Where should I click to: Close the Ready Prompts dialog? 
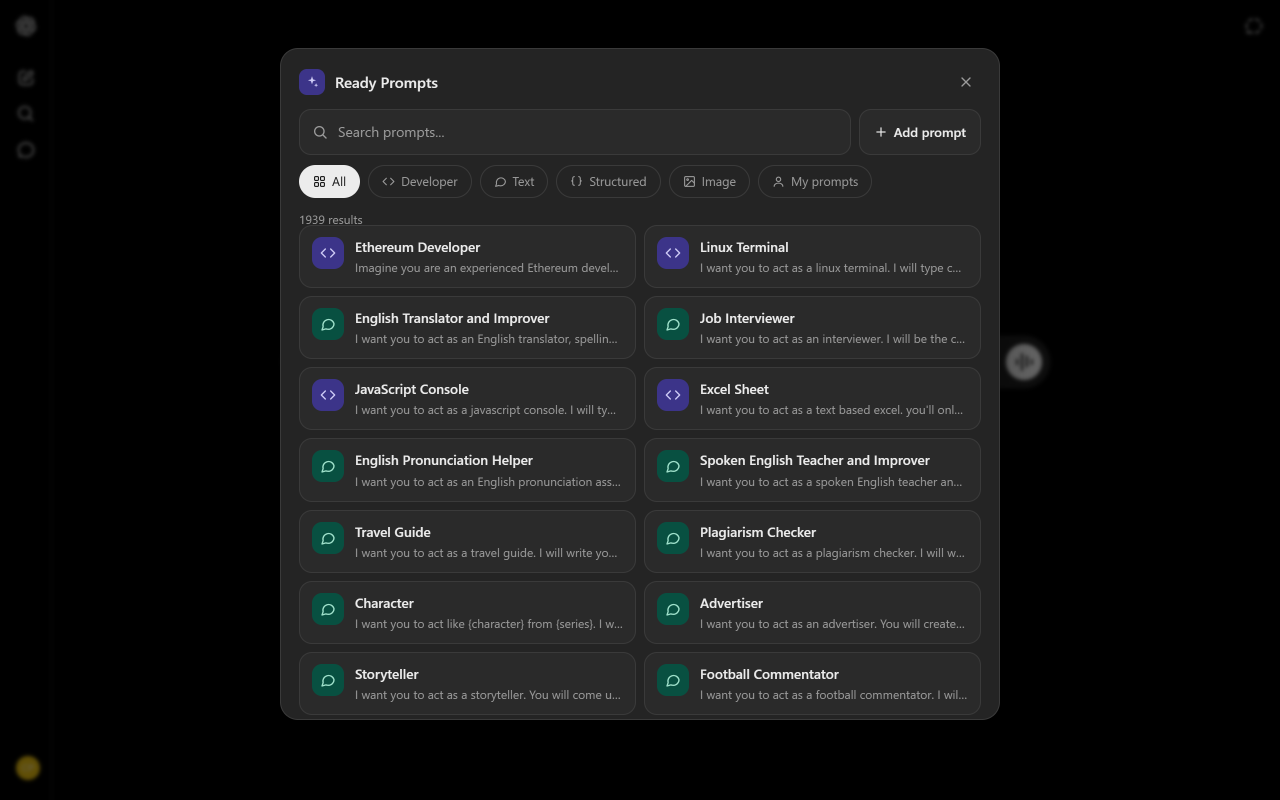tap(966, 82)
